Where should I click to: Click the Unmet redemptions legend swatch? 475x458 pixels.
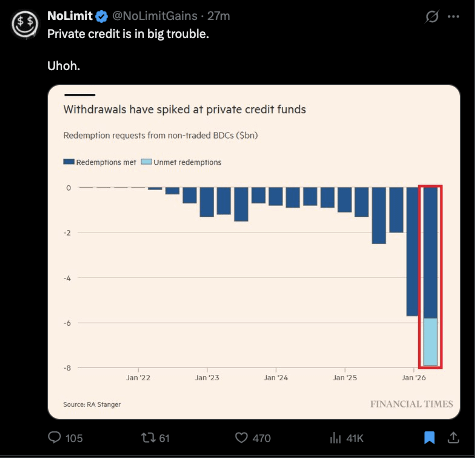[146, 162]
